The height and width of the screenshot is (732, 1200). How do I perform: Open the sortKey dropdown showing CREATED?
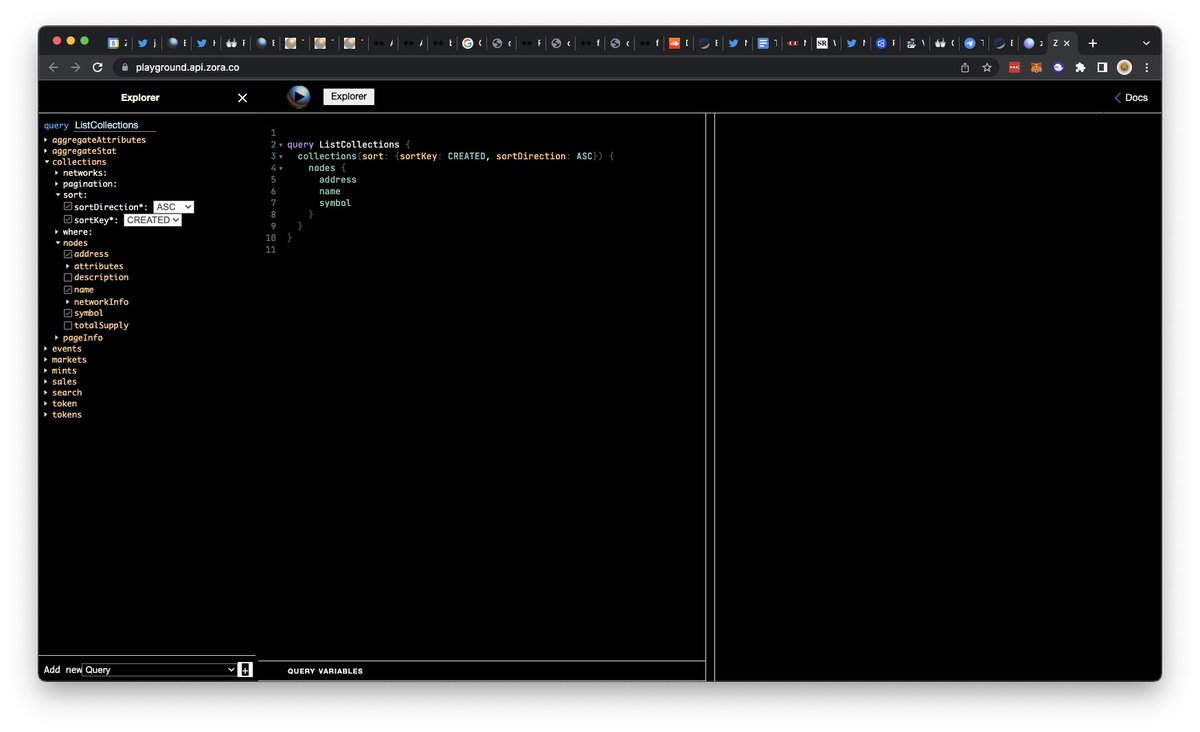[x=152, y=219]
